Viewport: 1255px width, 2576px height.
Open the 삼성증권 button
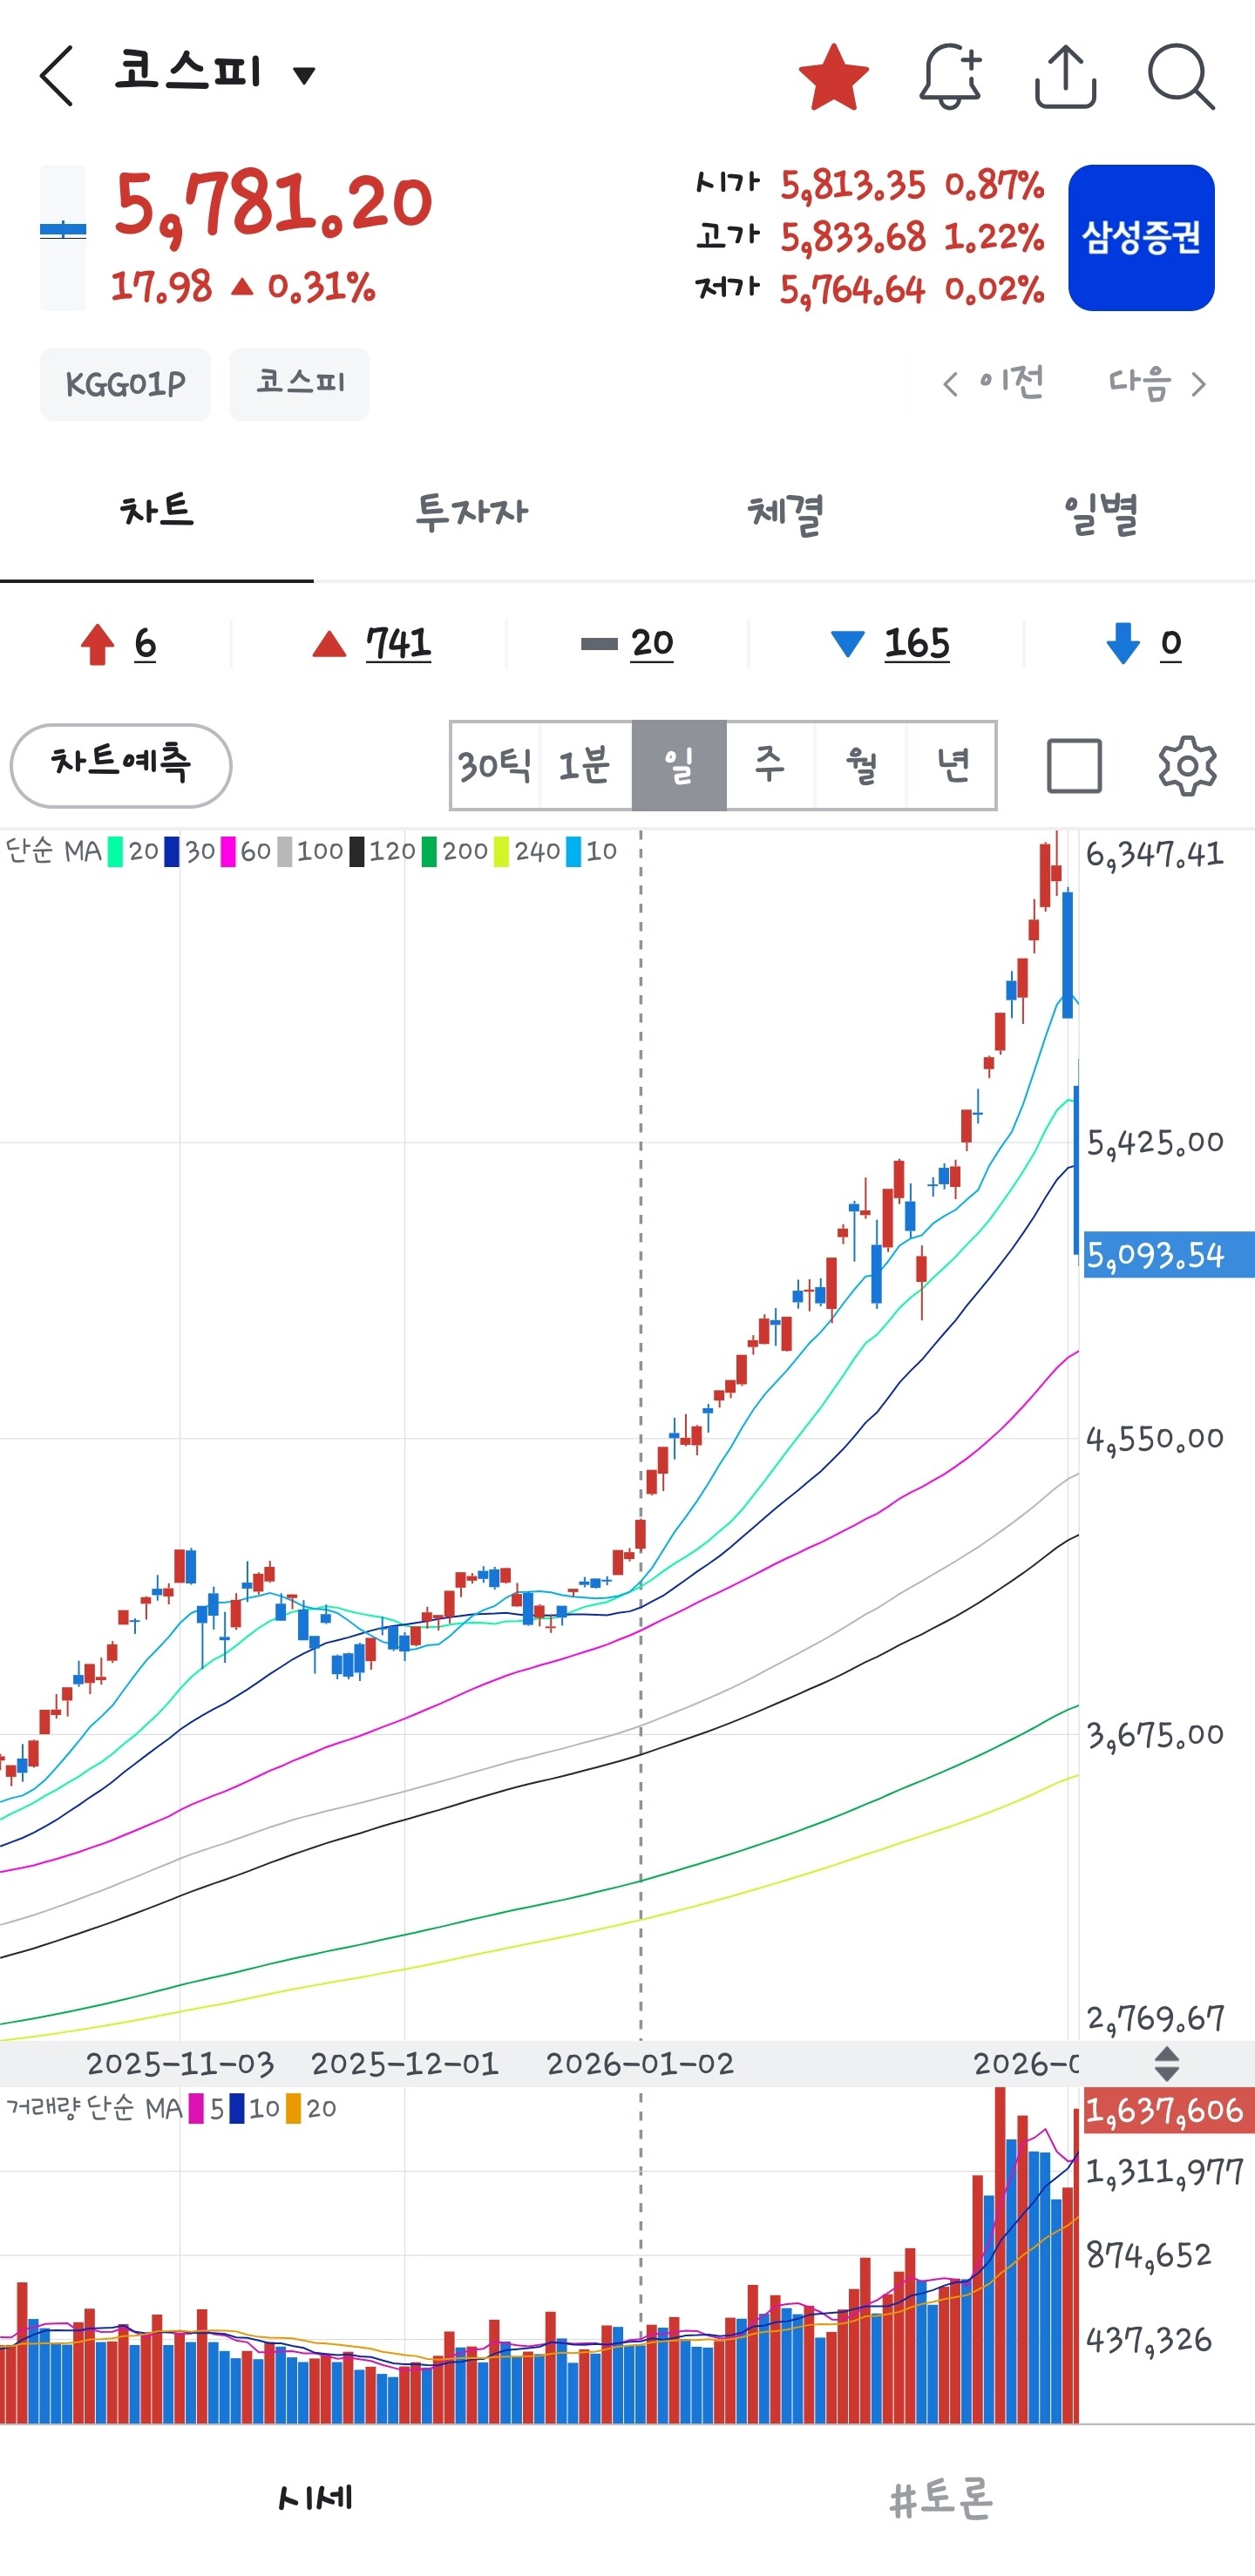click(1141, 238)
